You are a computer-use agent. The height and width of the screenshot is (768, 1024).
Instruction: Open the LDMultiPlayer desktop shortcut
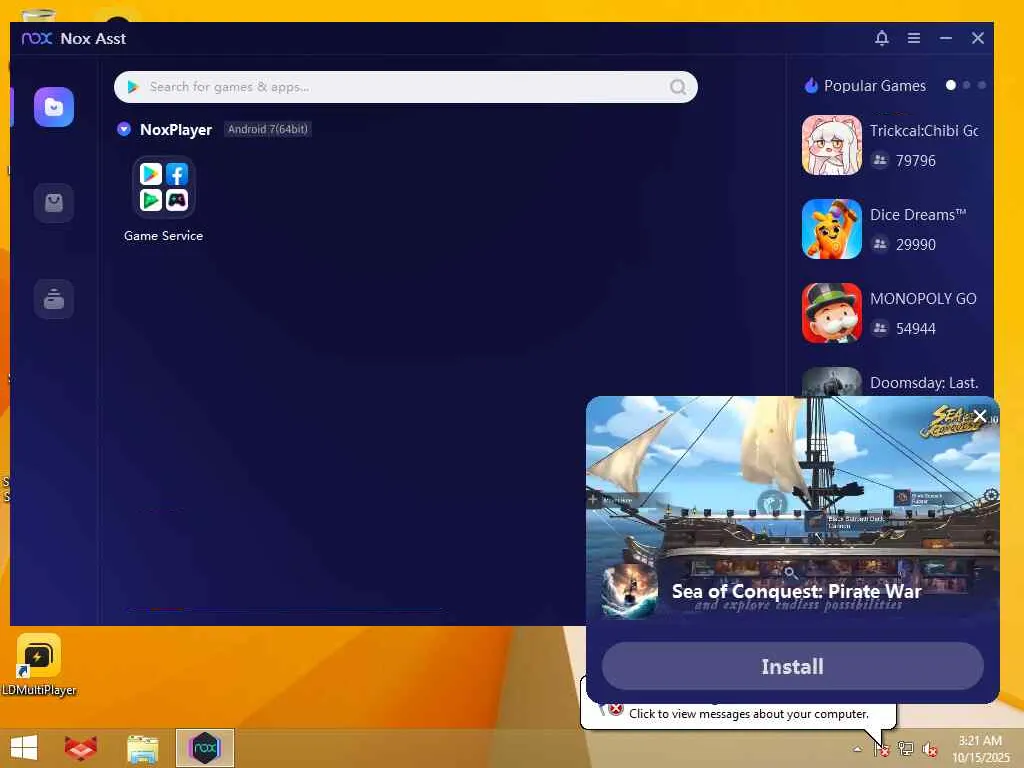pos(39,664)
